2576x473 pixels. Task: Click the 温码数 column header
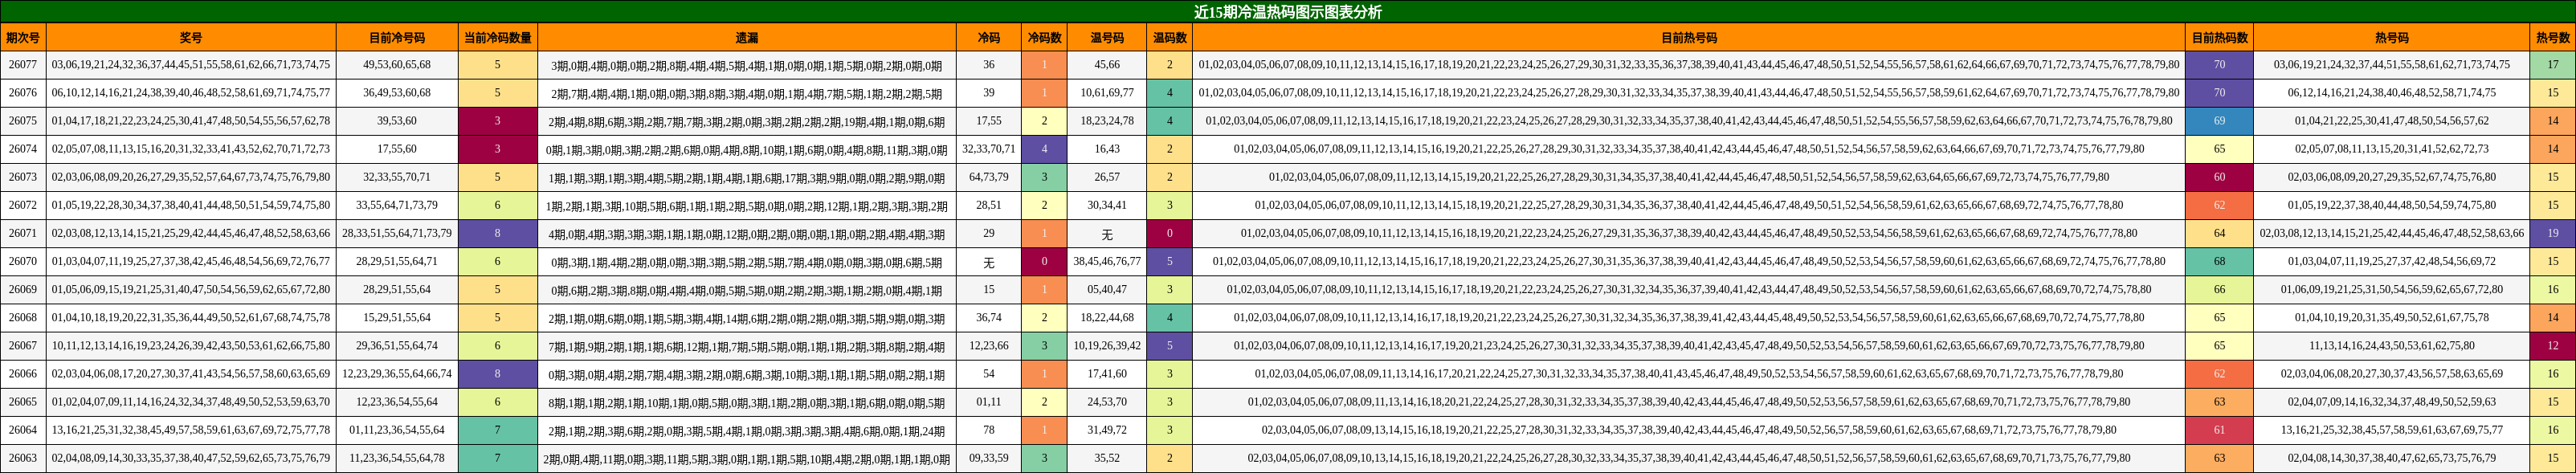pos(1170,38)
